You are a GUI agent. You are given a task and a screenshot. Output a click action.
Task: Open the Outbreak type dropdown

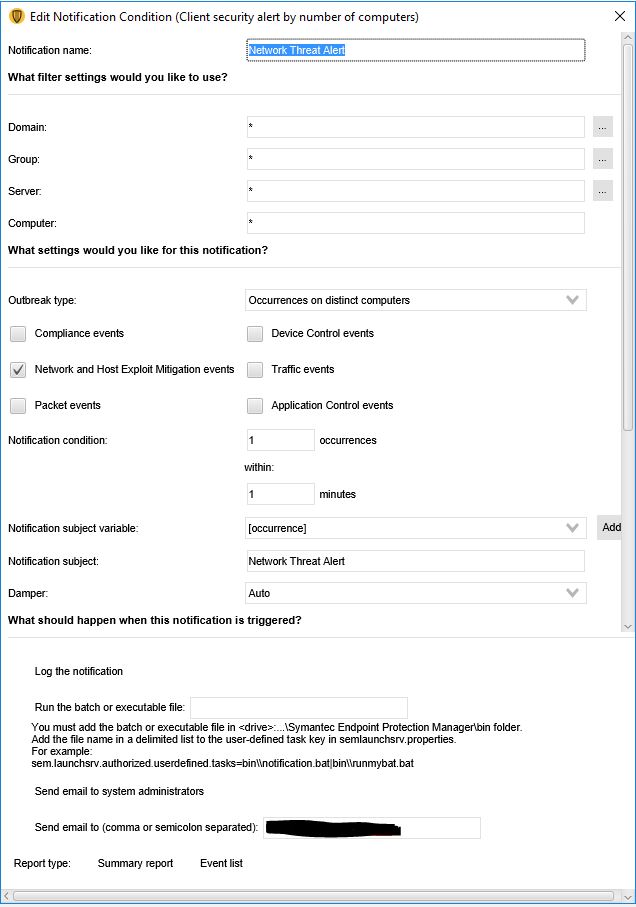click(x=571, y=299)
